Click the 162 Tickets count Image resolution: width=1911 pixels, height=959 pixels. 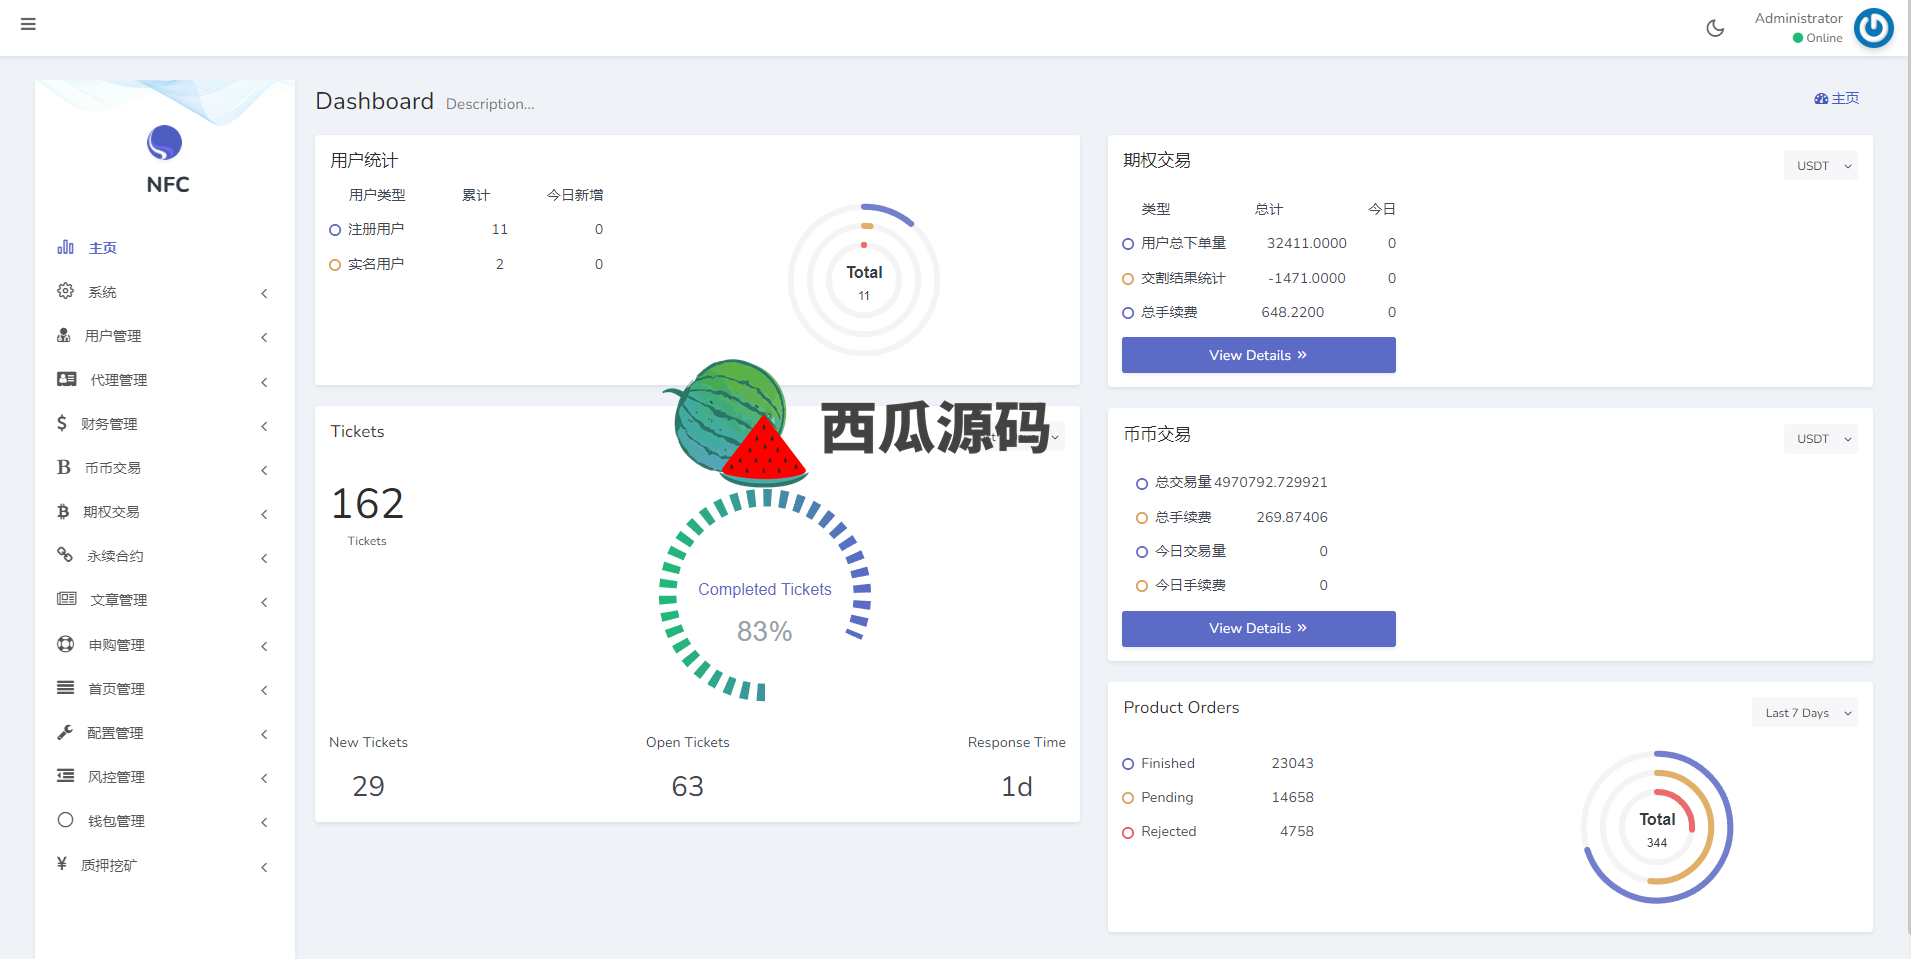(x=367, y=503)
